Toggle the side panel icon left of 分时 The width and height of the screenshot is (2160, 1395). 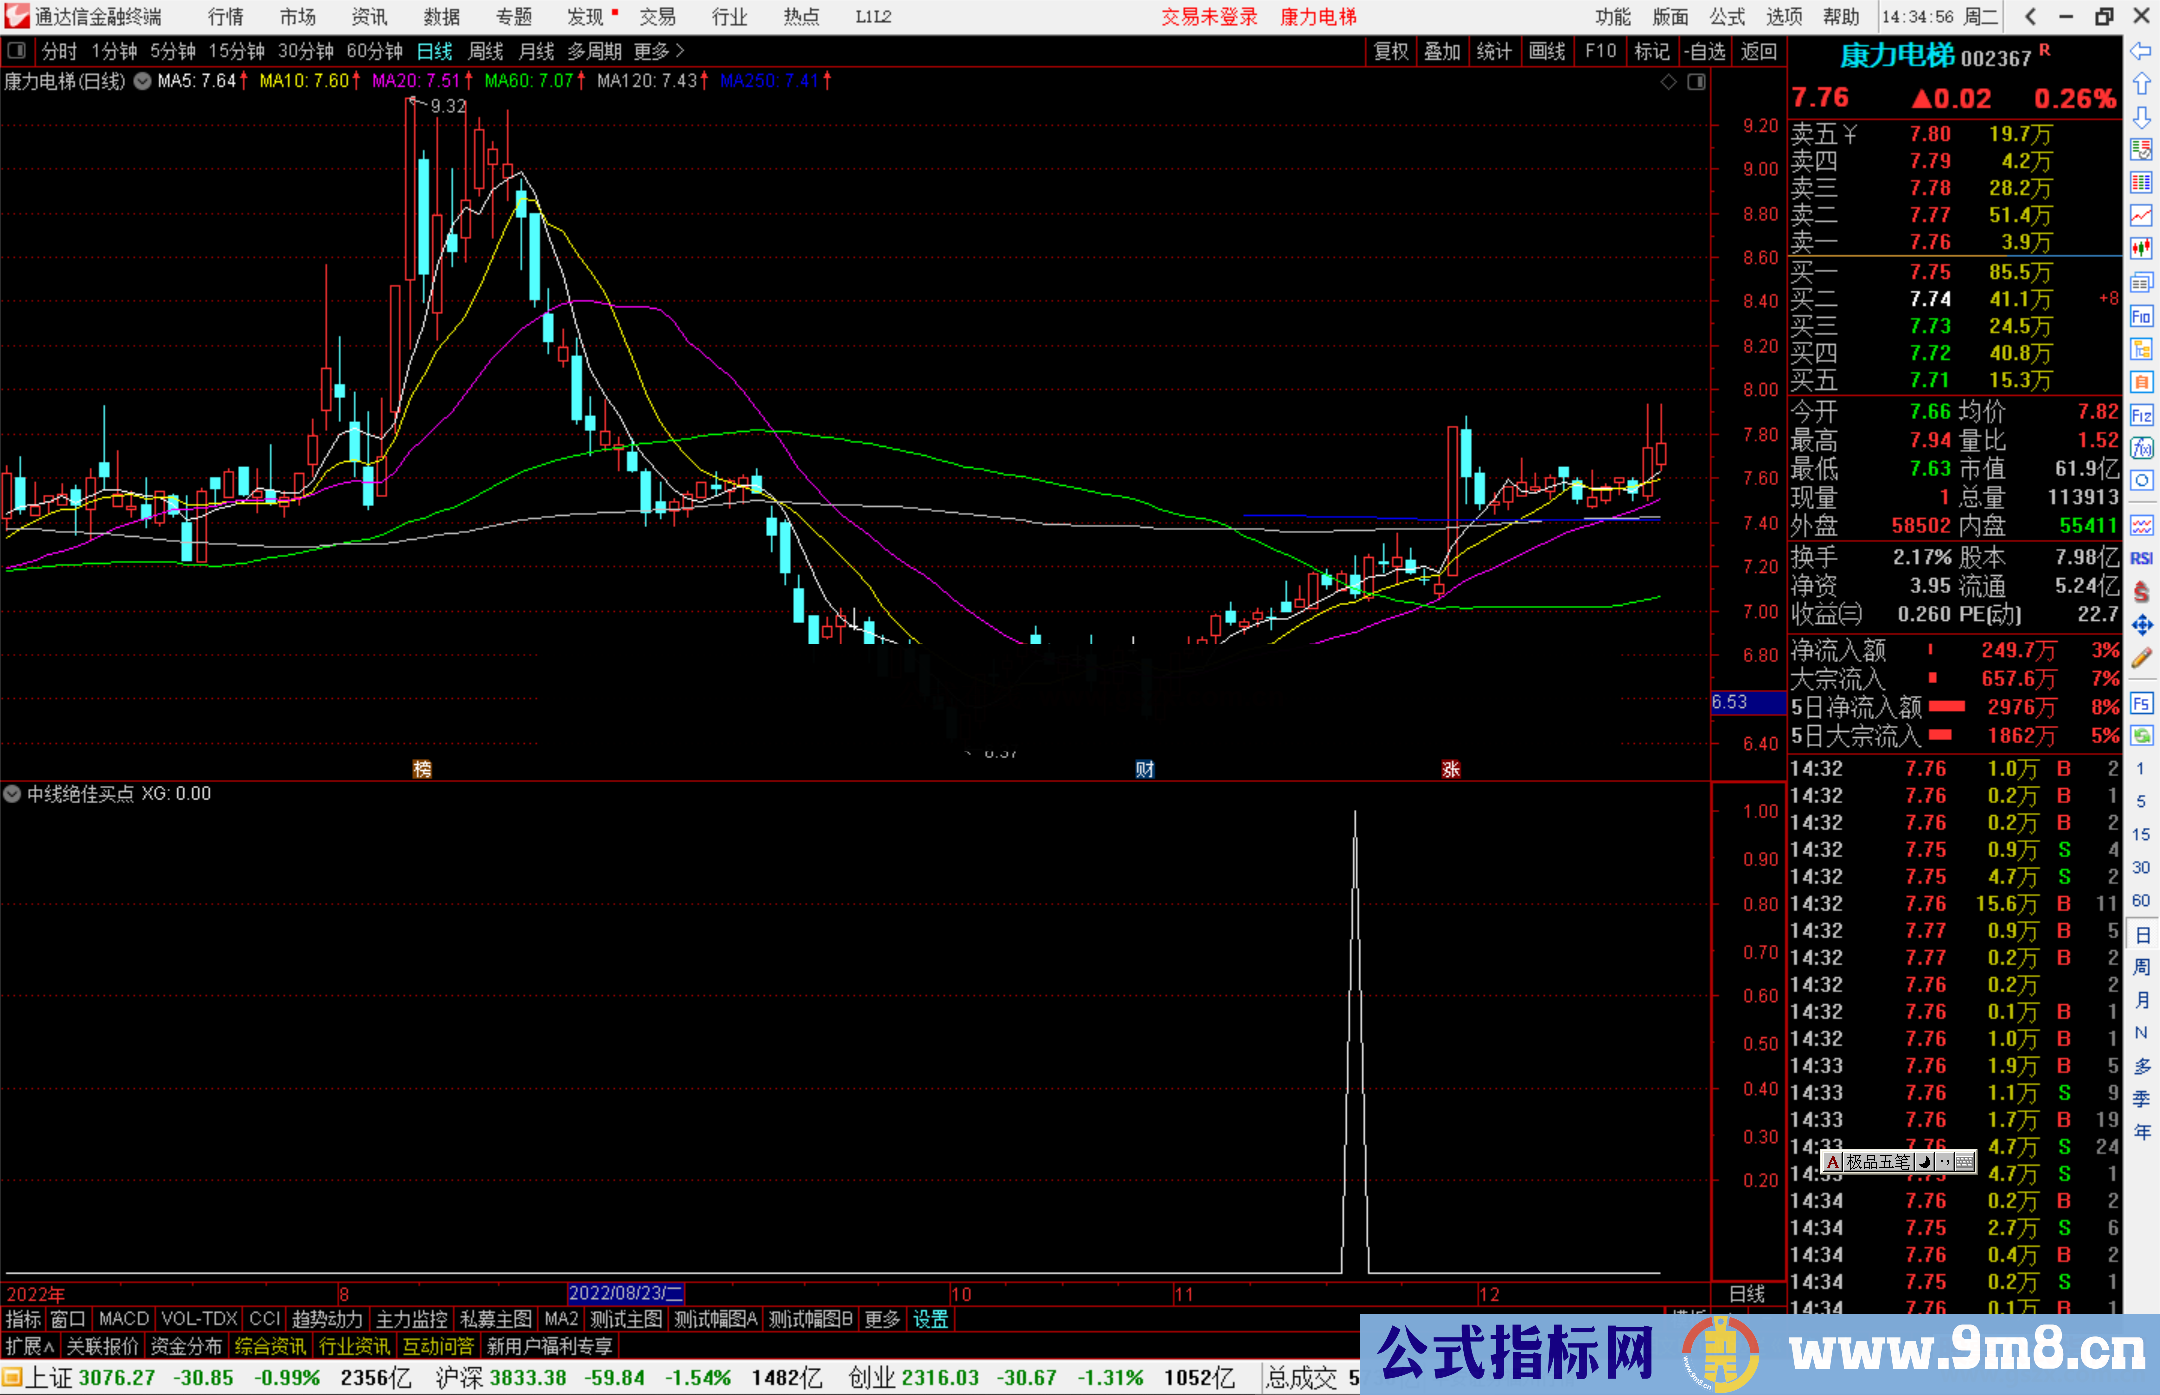[x=16, y=51]
